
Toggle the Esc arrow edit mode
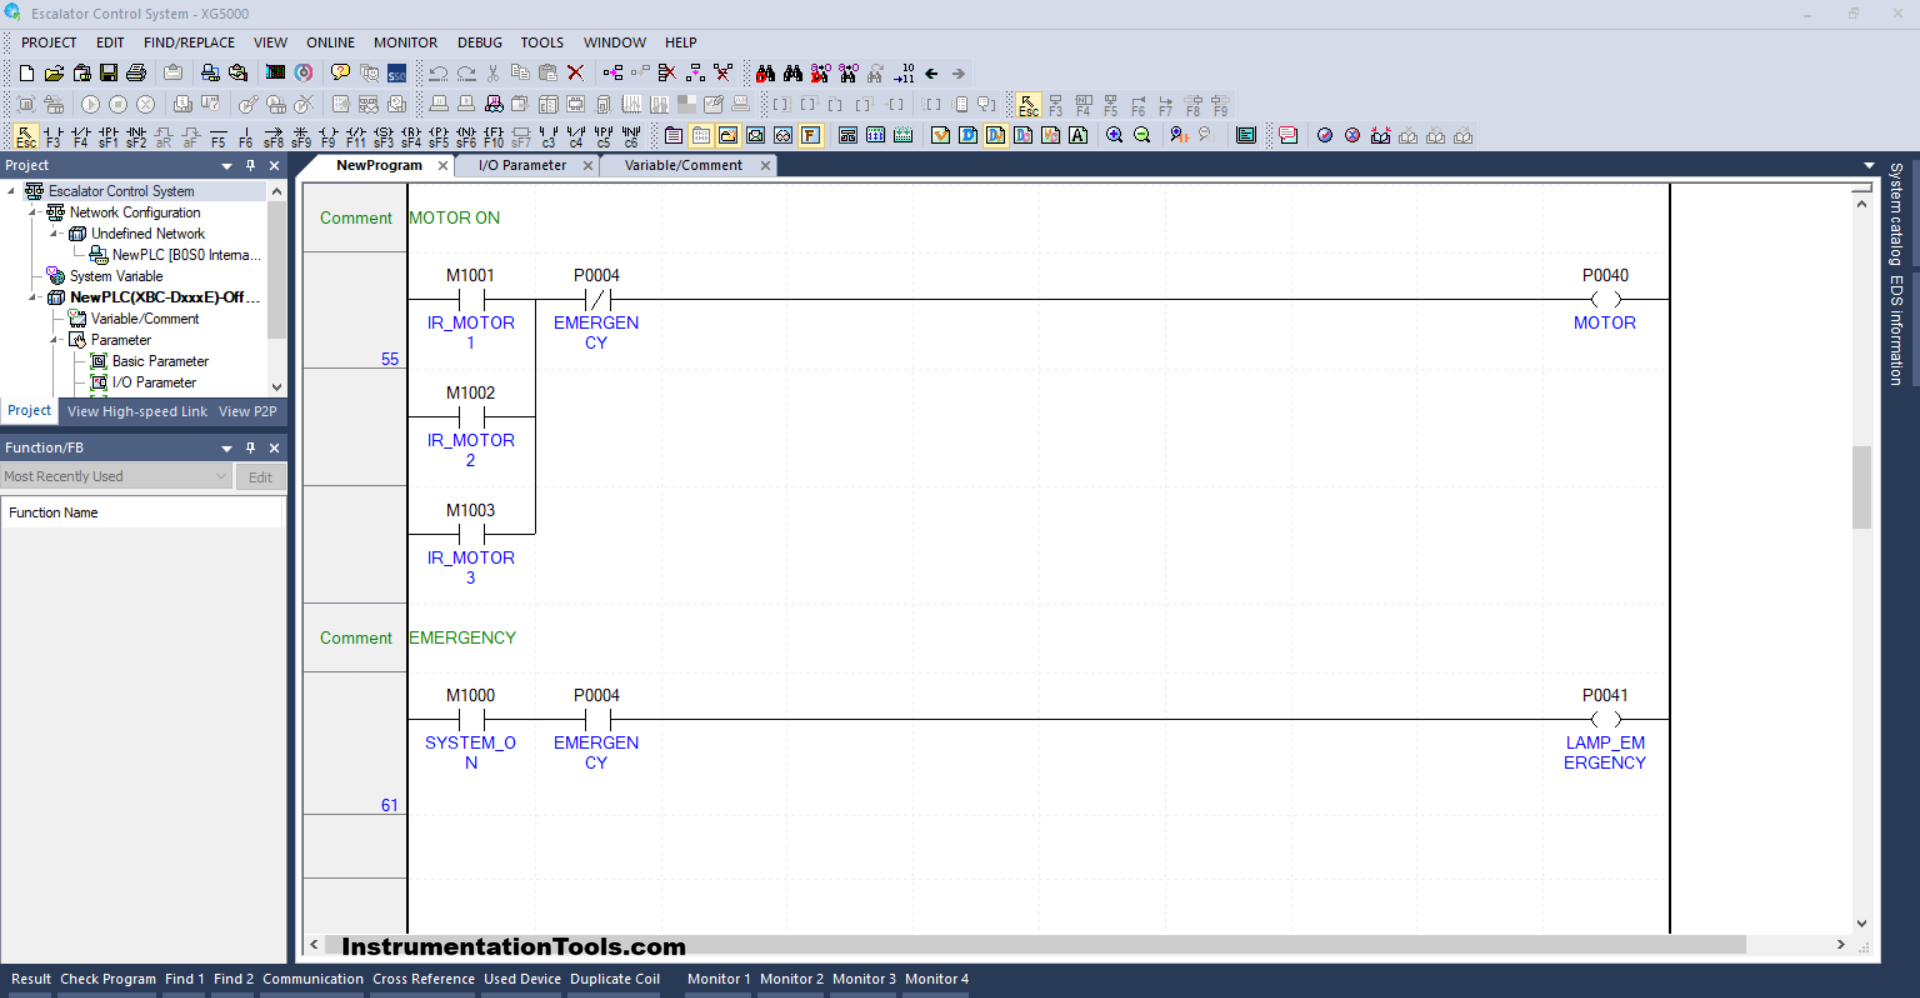coord(25,135)
